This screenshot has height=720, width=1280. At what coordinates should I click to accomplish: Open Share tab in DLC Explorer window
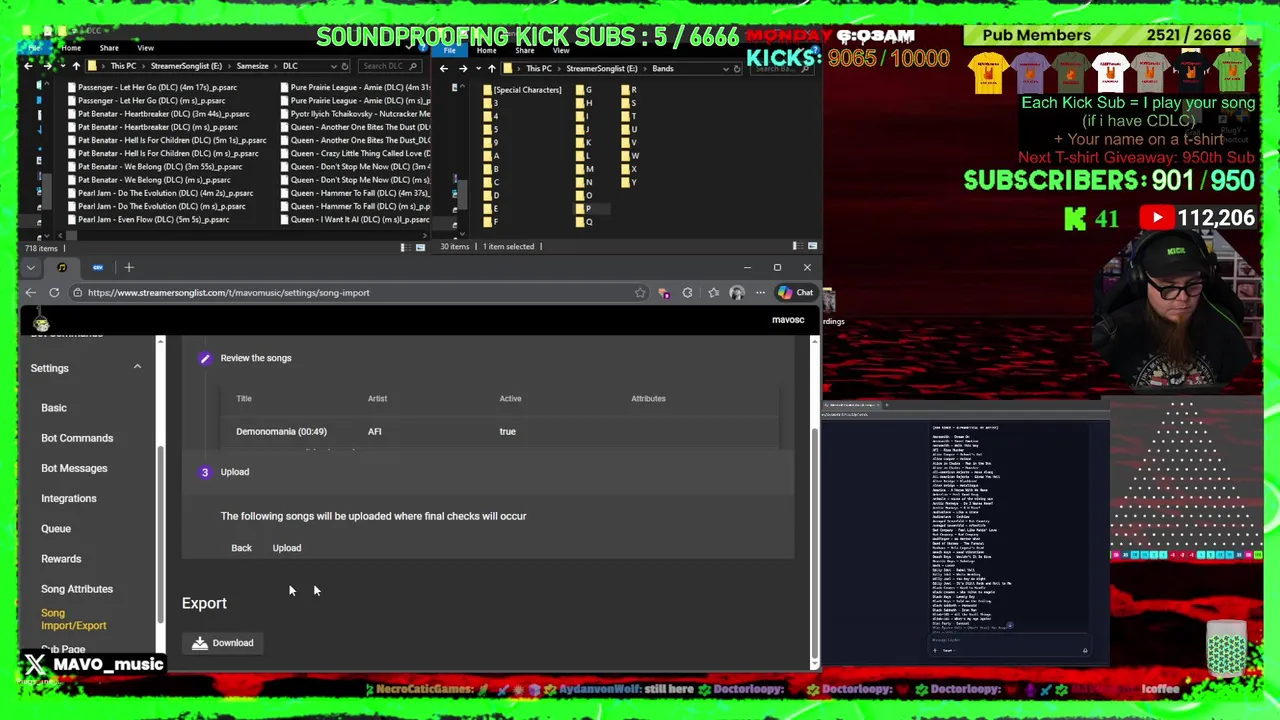coord(108,48)
